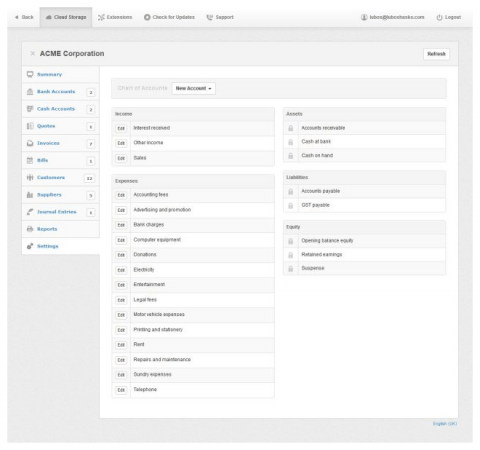Click the Invoices icon in sidebar
Screen dimensions: 480x450
(x=30, y=143)
